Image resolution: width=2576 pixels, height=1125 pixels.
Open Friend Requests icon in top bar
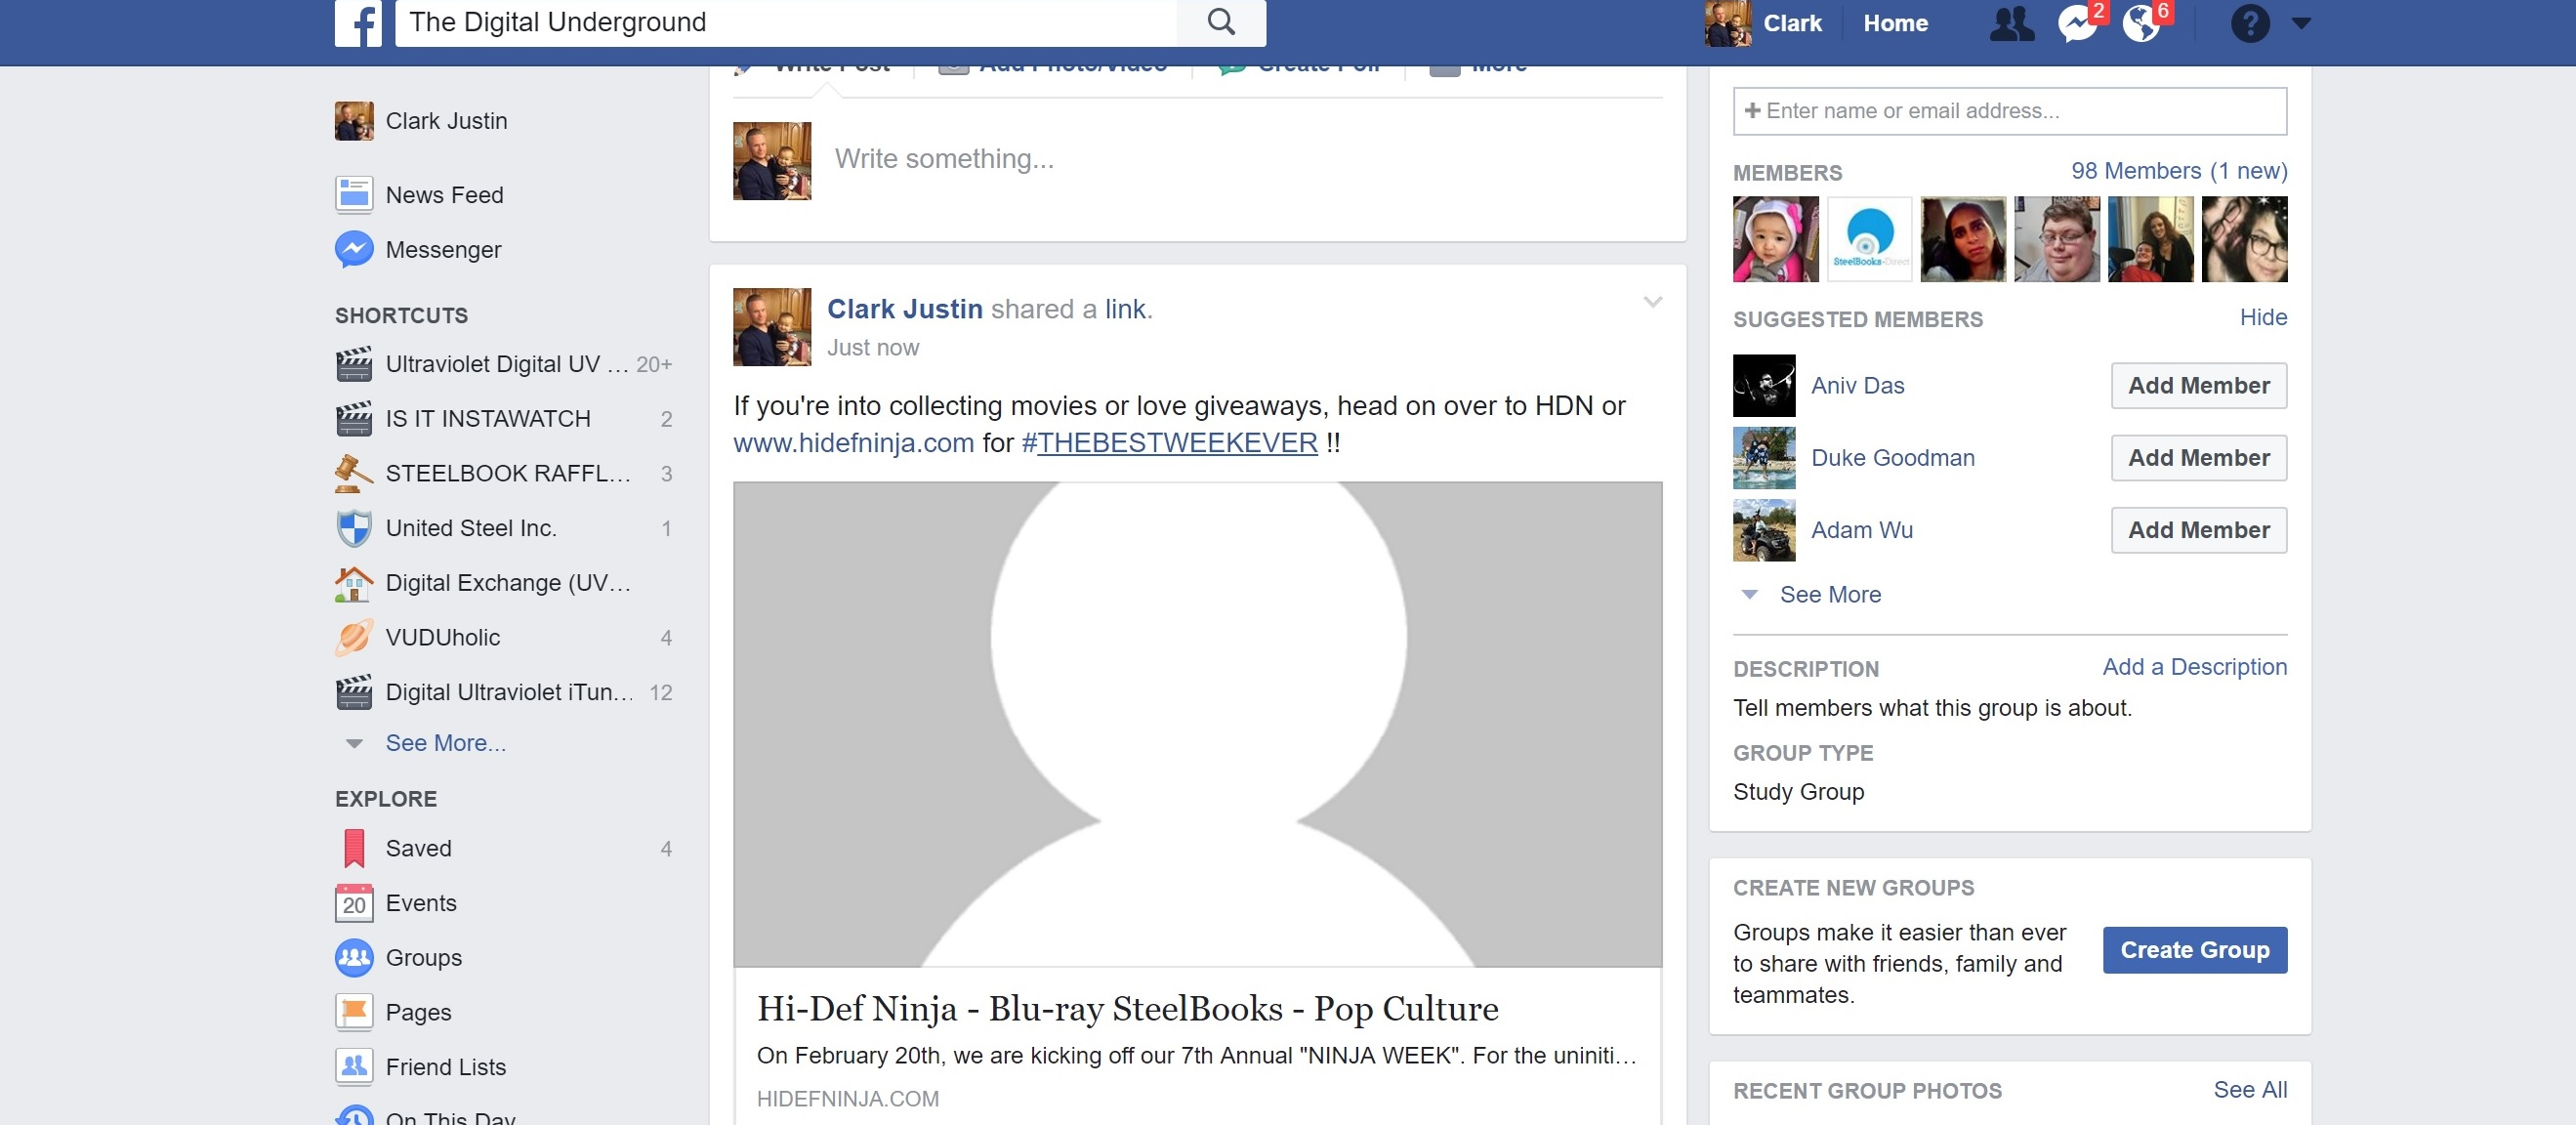point(2011,23)
